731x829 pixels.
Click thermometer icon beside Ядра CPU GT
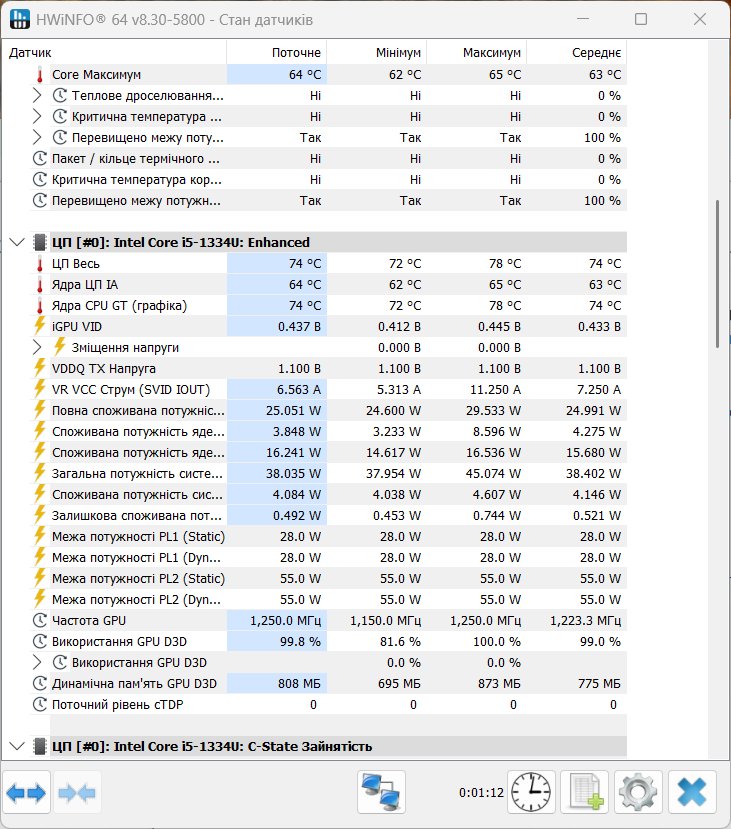[40, 306]
